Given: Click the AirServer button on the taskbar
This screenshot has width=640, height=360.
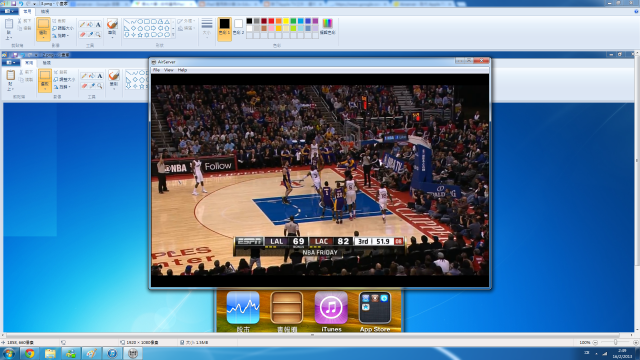Looking at the screenshot, I should point(133,353).
